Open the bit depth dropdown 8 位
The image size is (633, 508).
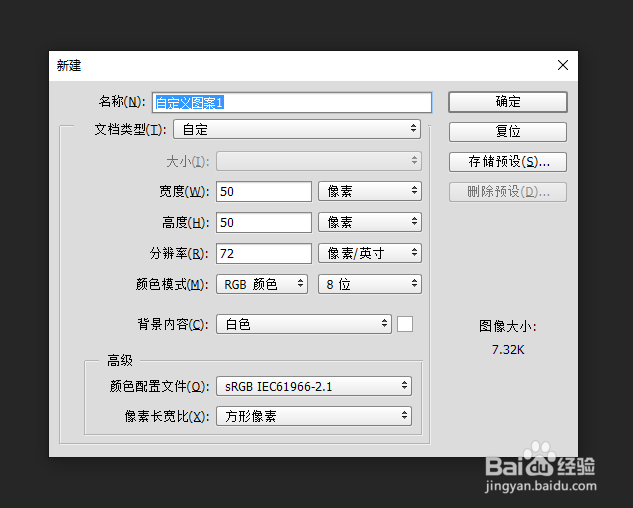click(370, 284)
